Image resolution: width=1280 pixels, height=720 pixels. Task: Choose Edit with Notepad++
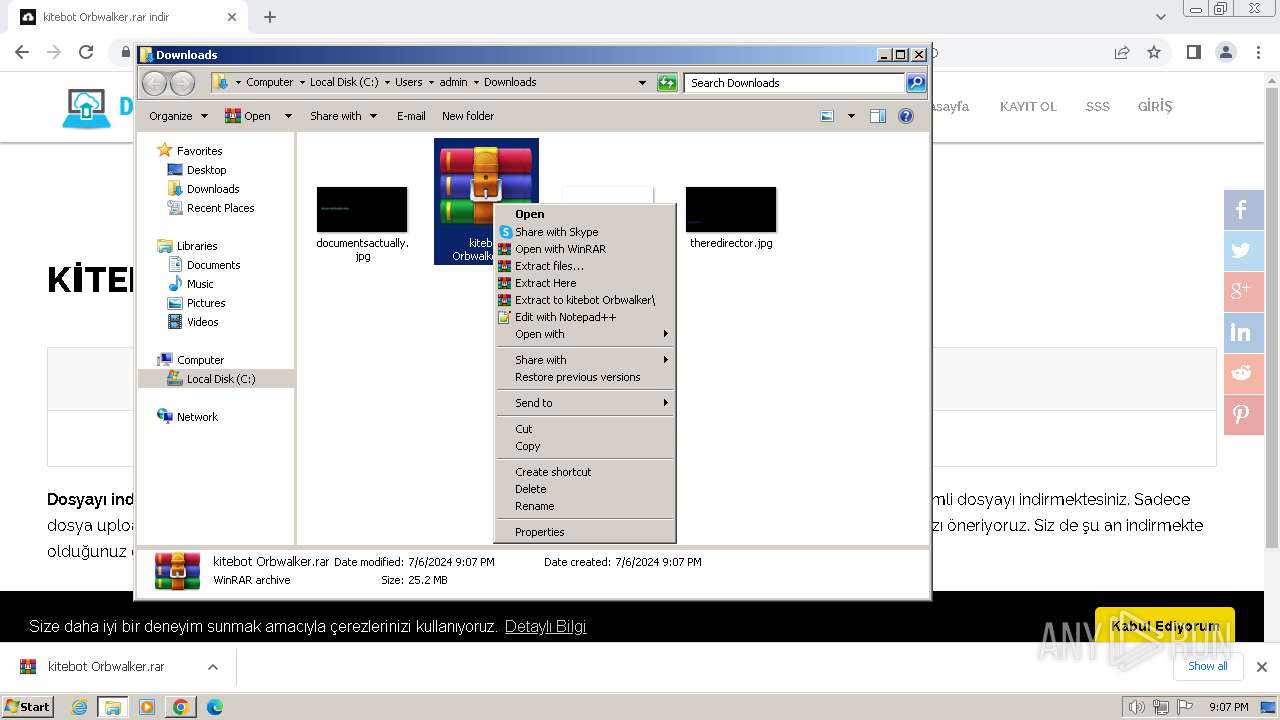pos(586,317)
